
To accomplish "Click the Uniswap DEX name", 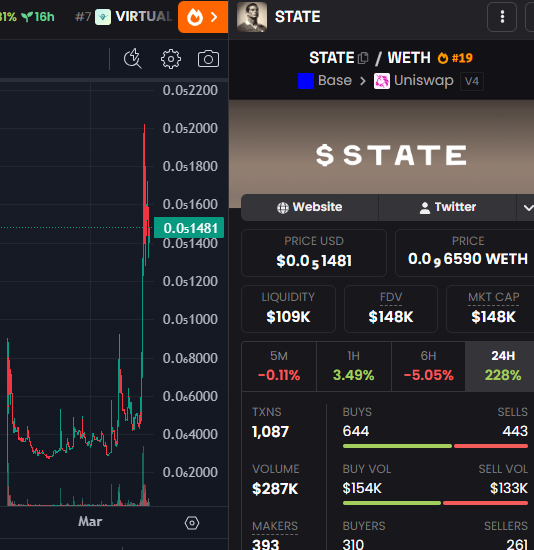I will tap(423, 81).
